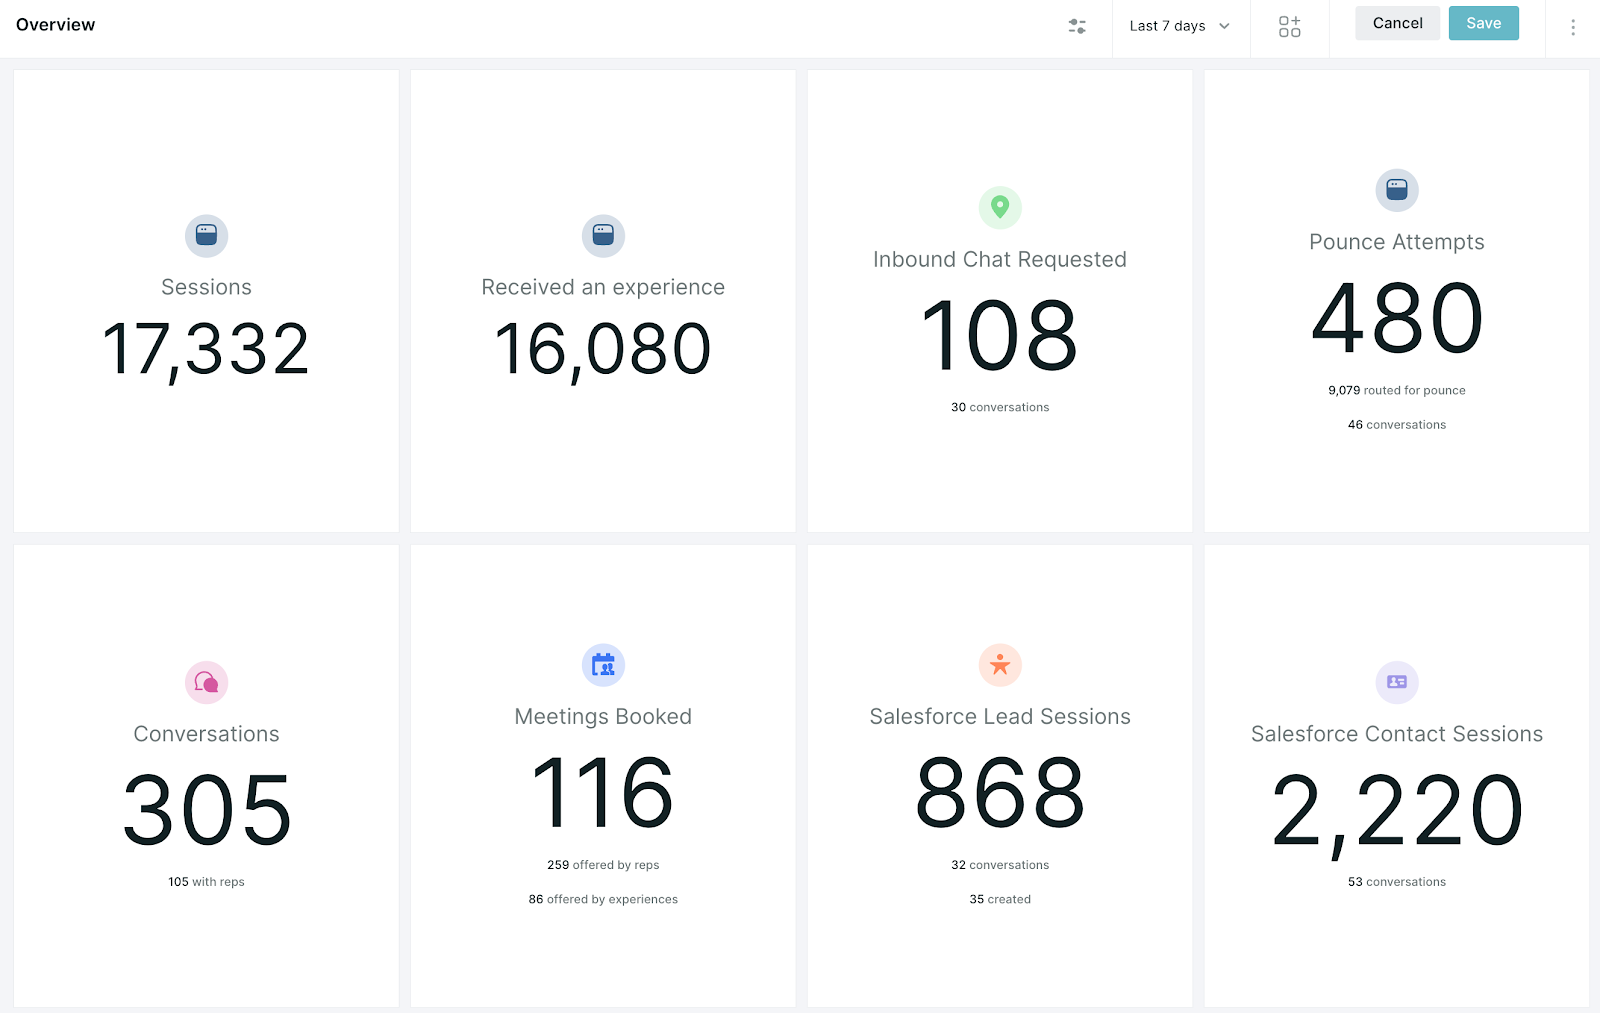
Task: Click '9,079 routed for pounce' text
Action: tap(1397, 391)
